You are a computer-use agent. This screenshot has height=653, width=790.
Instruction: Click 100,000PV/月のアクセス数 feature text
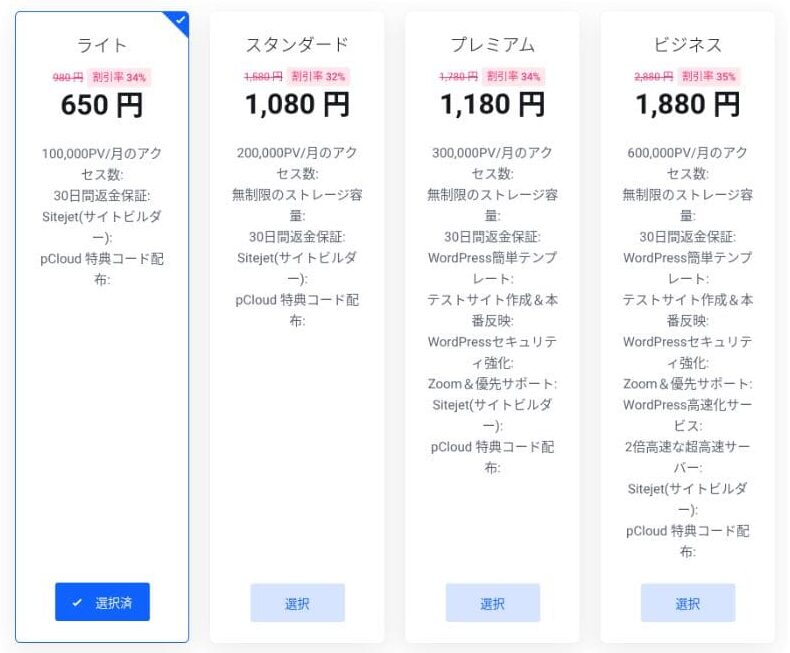click(x=102, y=163)
